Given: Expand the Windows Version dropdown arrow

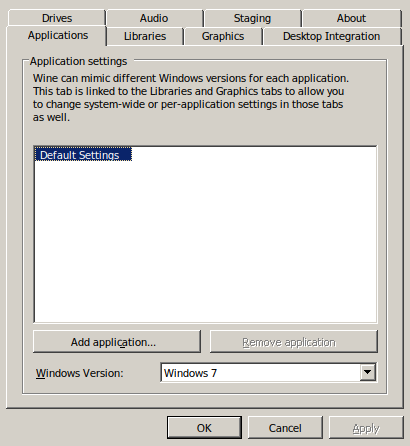Looking at the screenshot, I should click(x=367, y=372).
